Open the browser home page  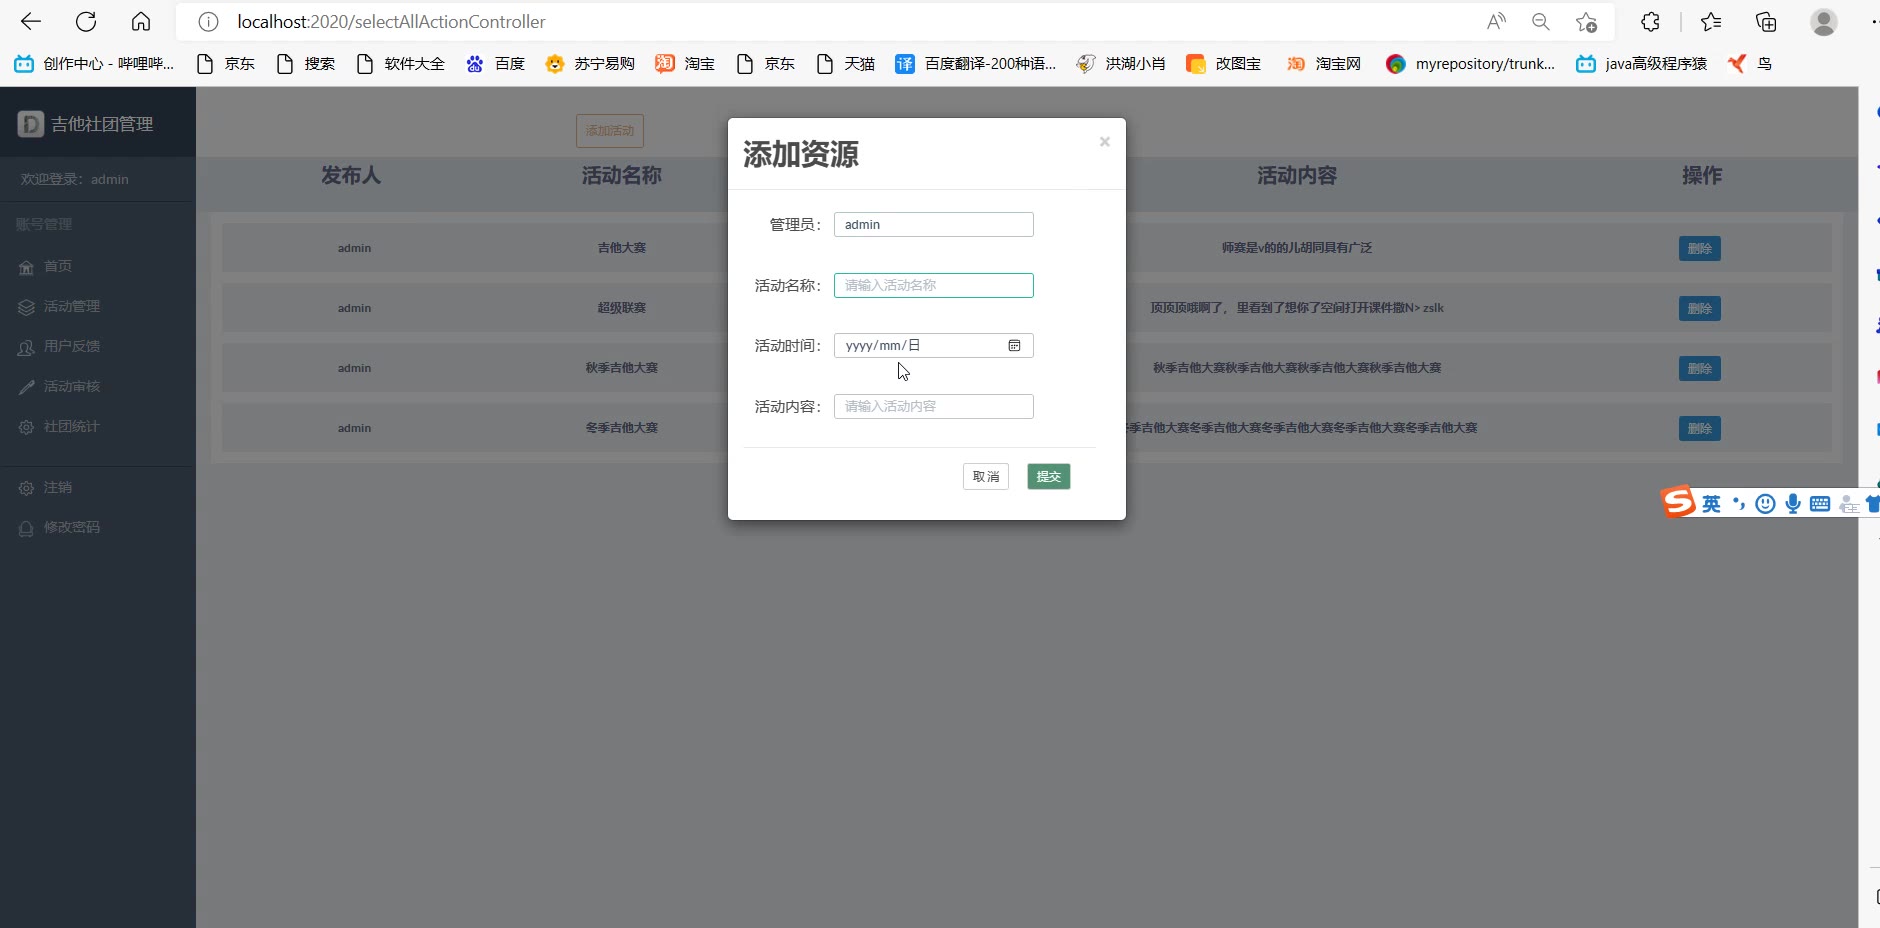(141, 22)
